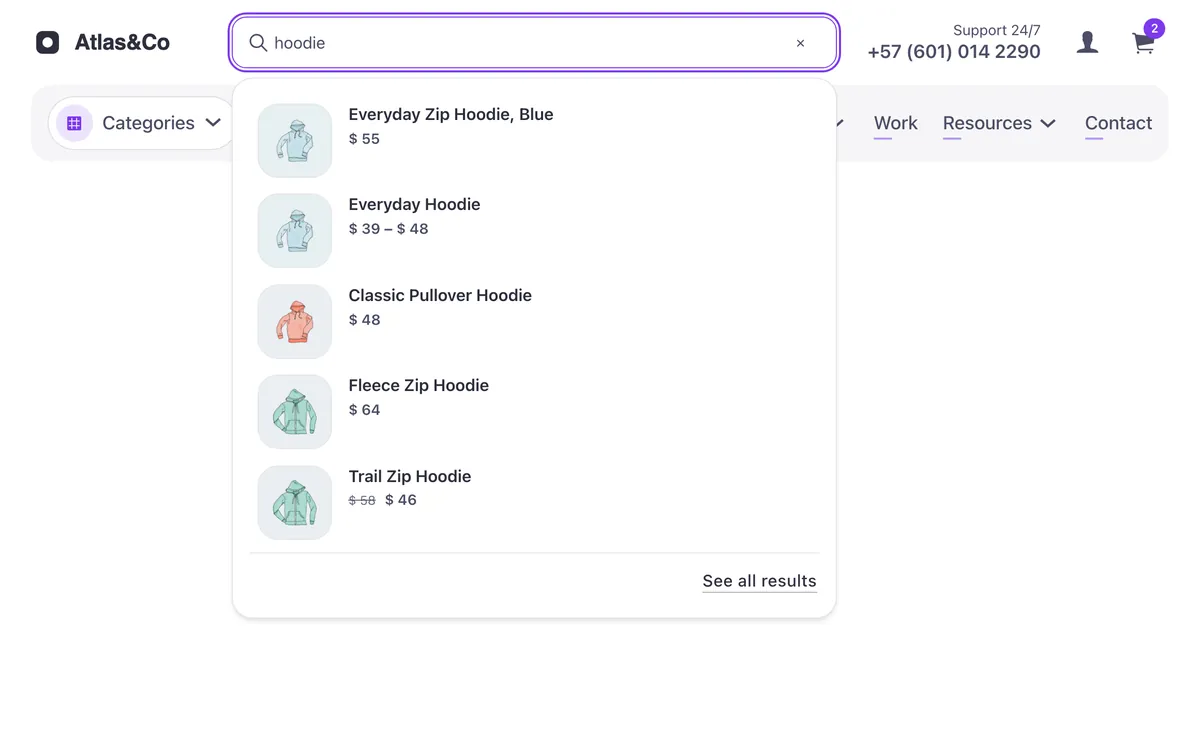Screen dimensions: 1200x750
Task: Call support number +57 (601) 014 2290
Action: [954, 52]
